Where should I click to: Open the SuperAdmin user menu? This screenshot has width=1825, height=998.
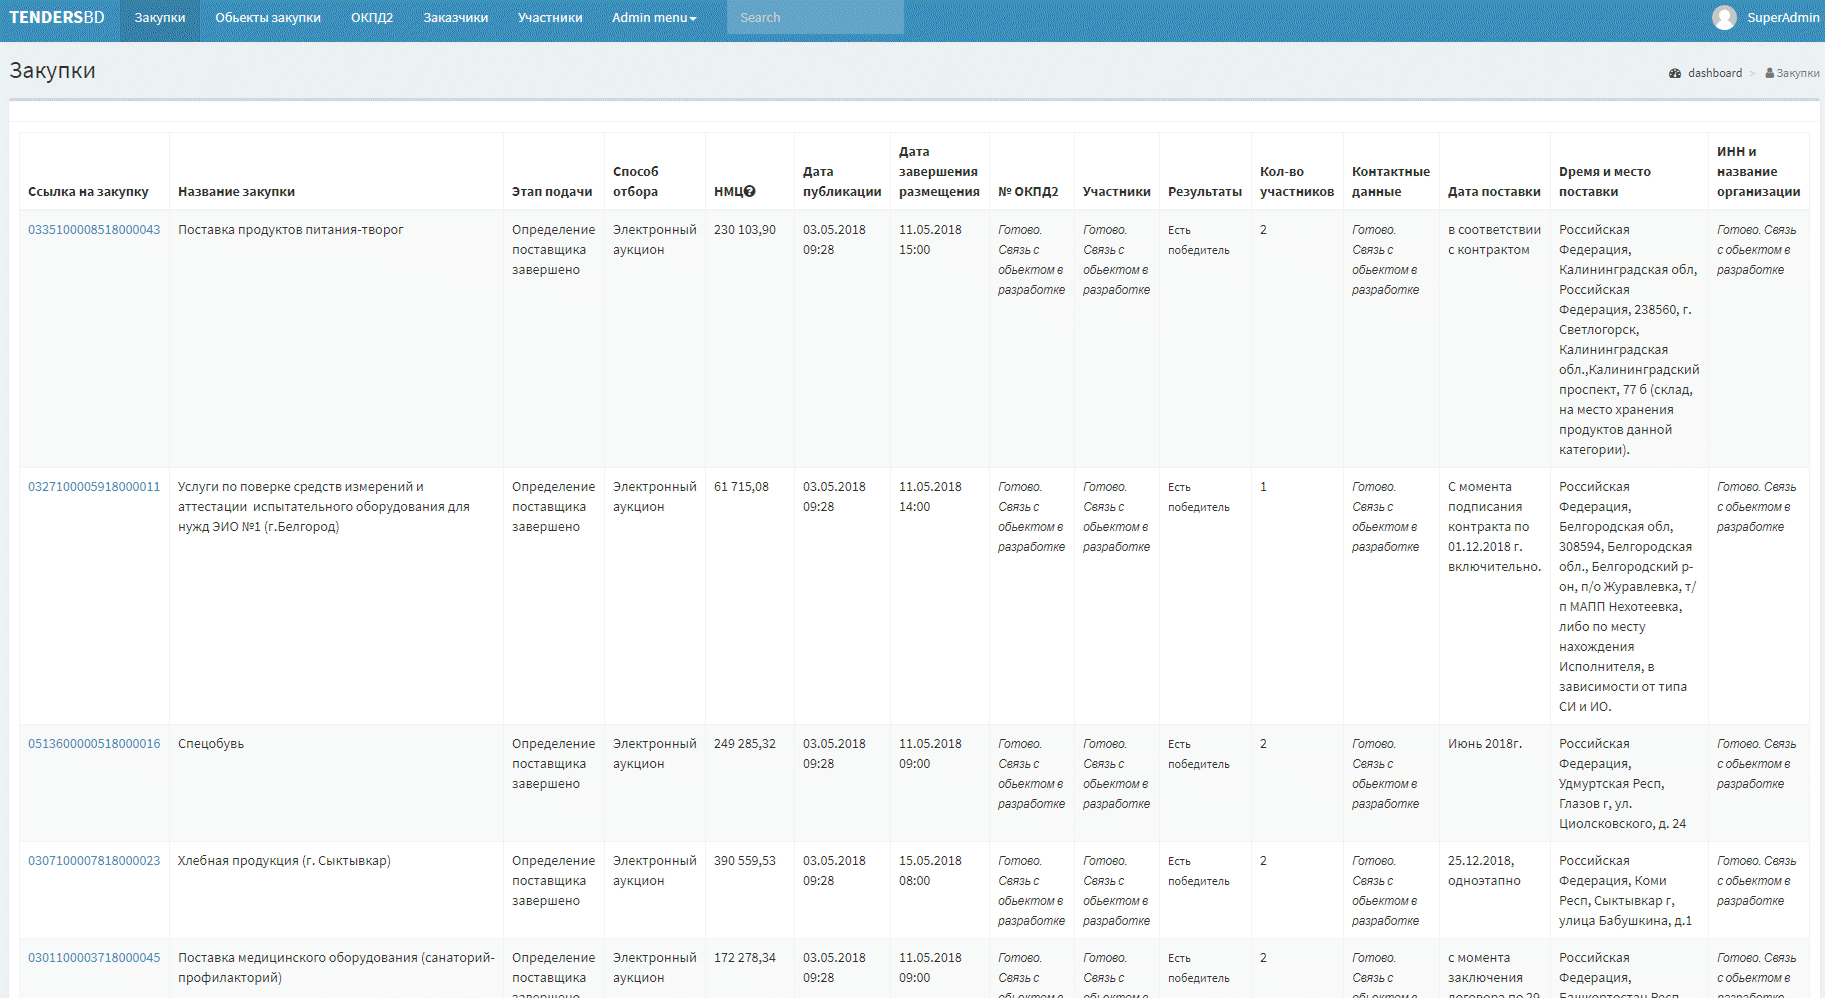point(1765,17)
